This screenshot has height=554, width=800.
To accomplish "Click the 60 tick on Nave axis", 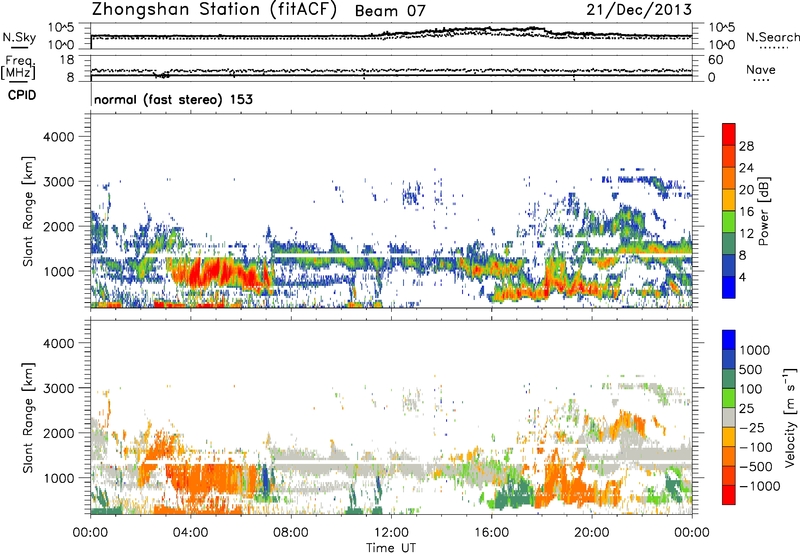I will [x=715, y=60].
